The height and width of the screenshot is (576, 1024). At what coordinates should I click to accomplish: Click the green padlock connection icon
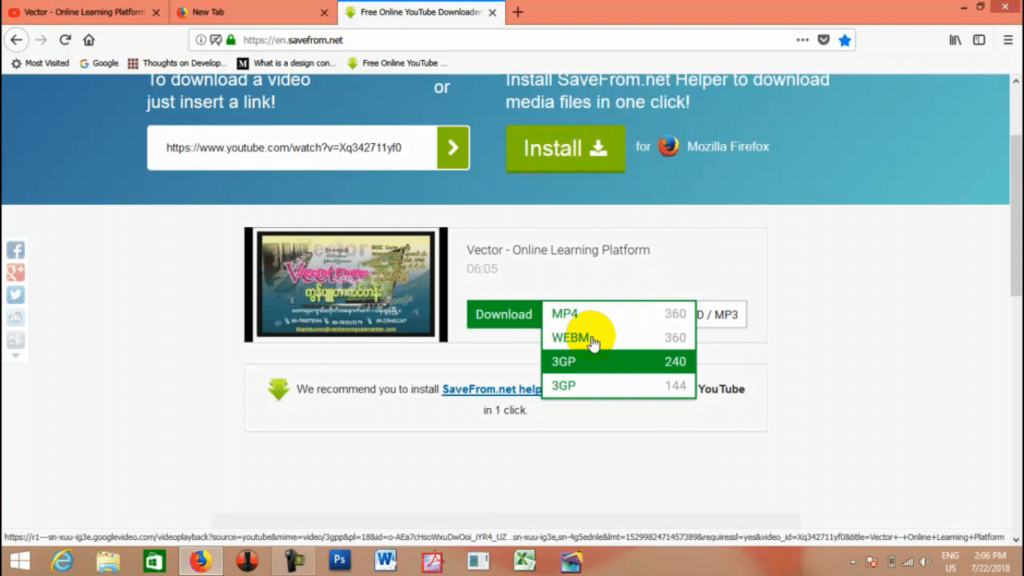pyautogui.click(x=231, y=40)
